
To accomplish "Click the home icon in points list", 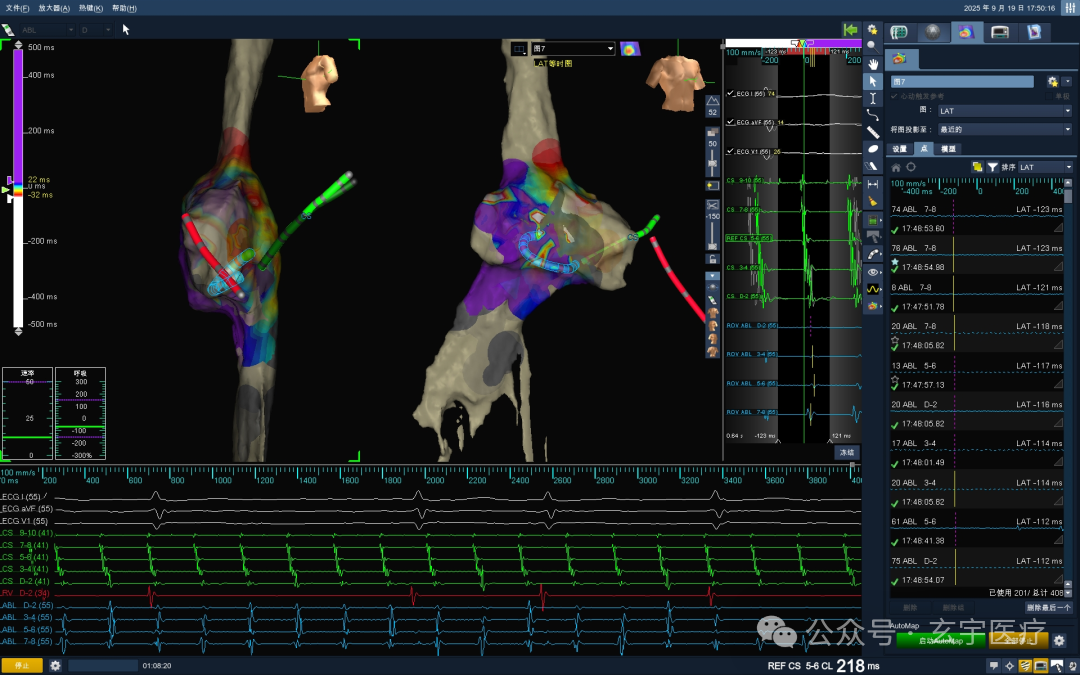I will (x=896, y=167).
